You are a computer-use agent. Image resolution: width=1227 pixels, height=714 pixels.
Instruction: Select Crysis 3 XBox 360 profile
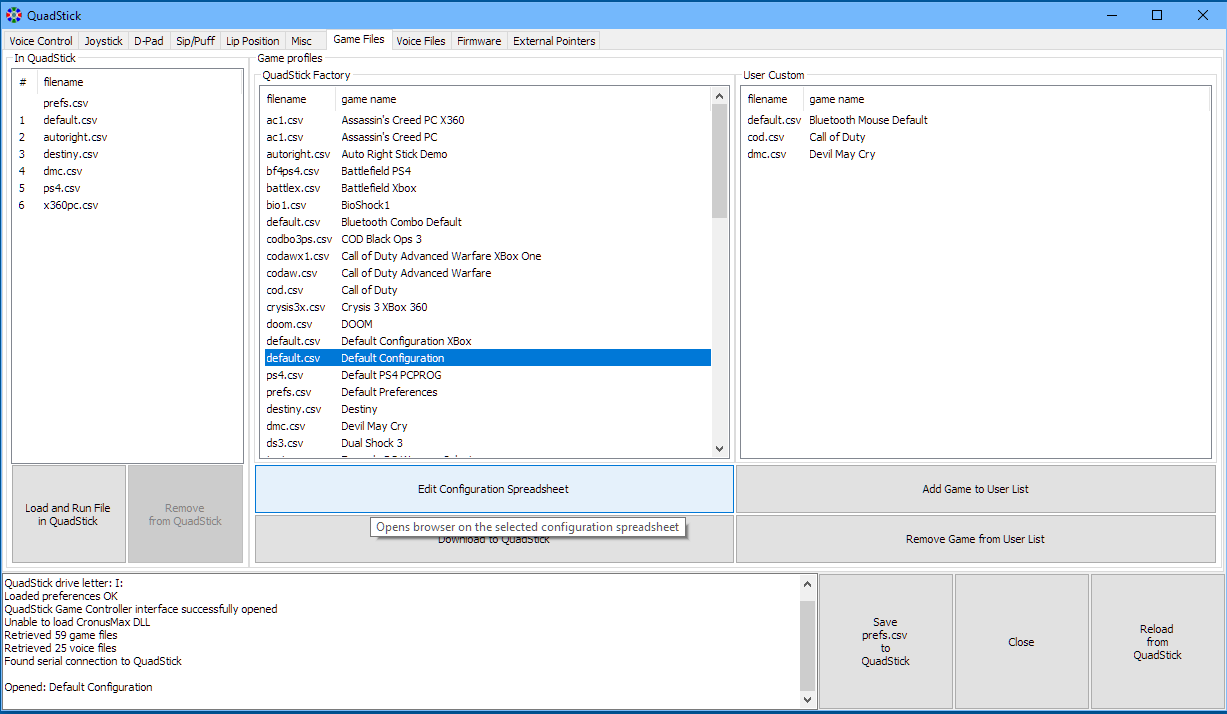click(x=487, y=307)
